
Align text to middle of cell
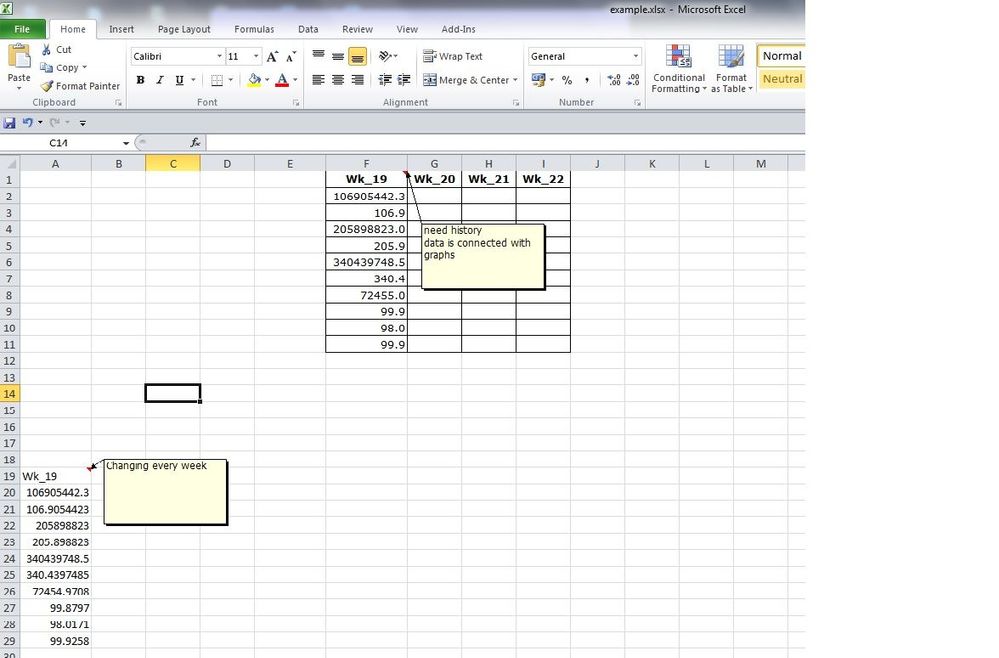pyautogui.click(x=338, y=56)
